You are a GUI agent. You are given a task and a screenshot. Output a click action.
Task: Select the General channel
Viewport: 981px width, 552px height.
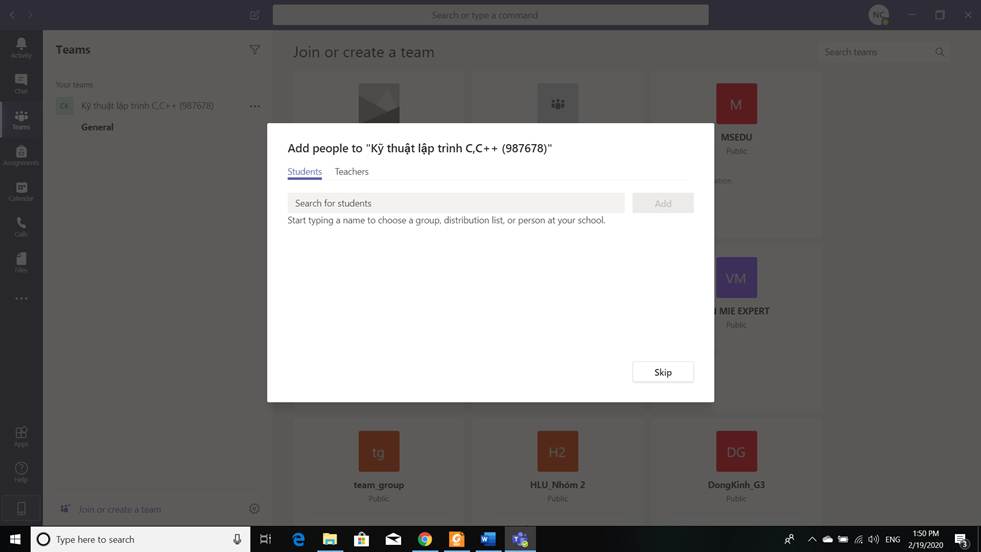pyautogui.click(x=97, y=127)
